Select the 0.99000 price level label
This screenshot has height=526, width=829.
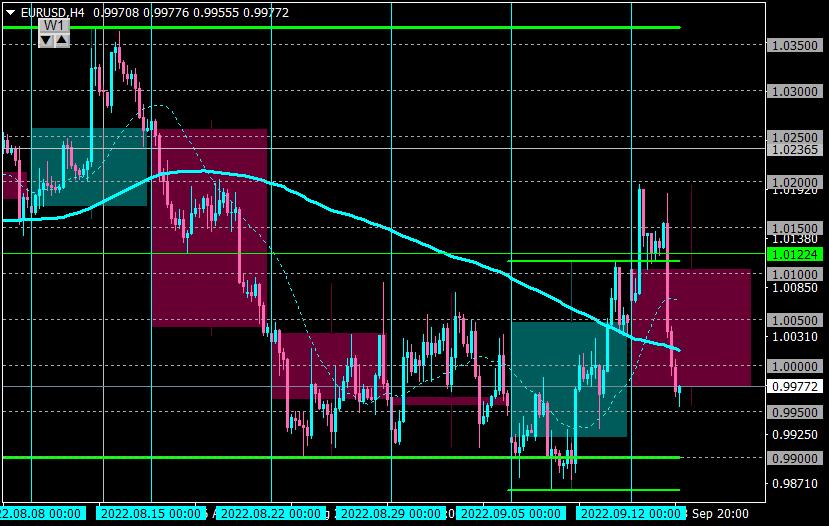795,458
